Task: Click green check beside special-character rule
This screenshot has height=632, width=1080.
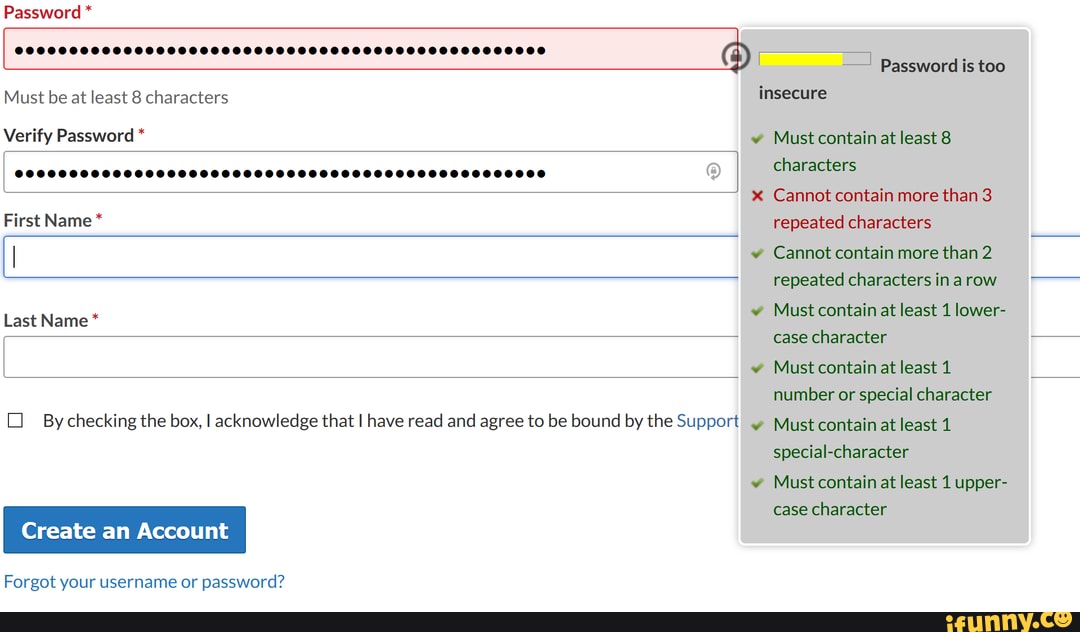Action: [x=757, y=424]
